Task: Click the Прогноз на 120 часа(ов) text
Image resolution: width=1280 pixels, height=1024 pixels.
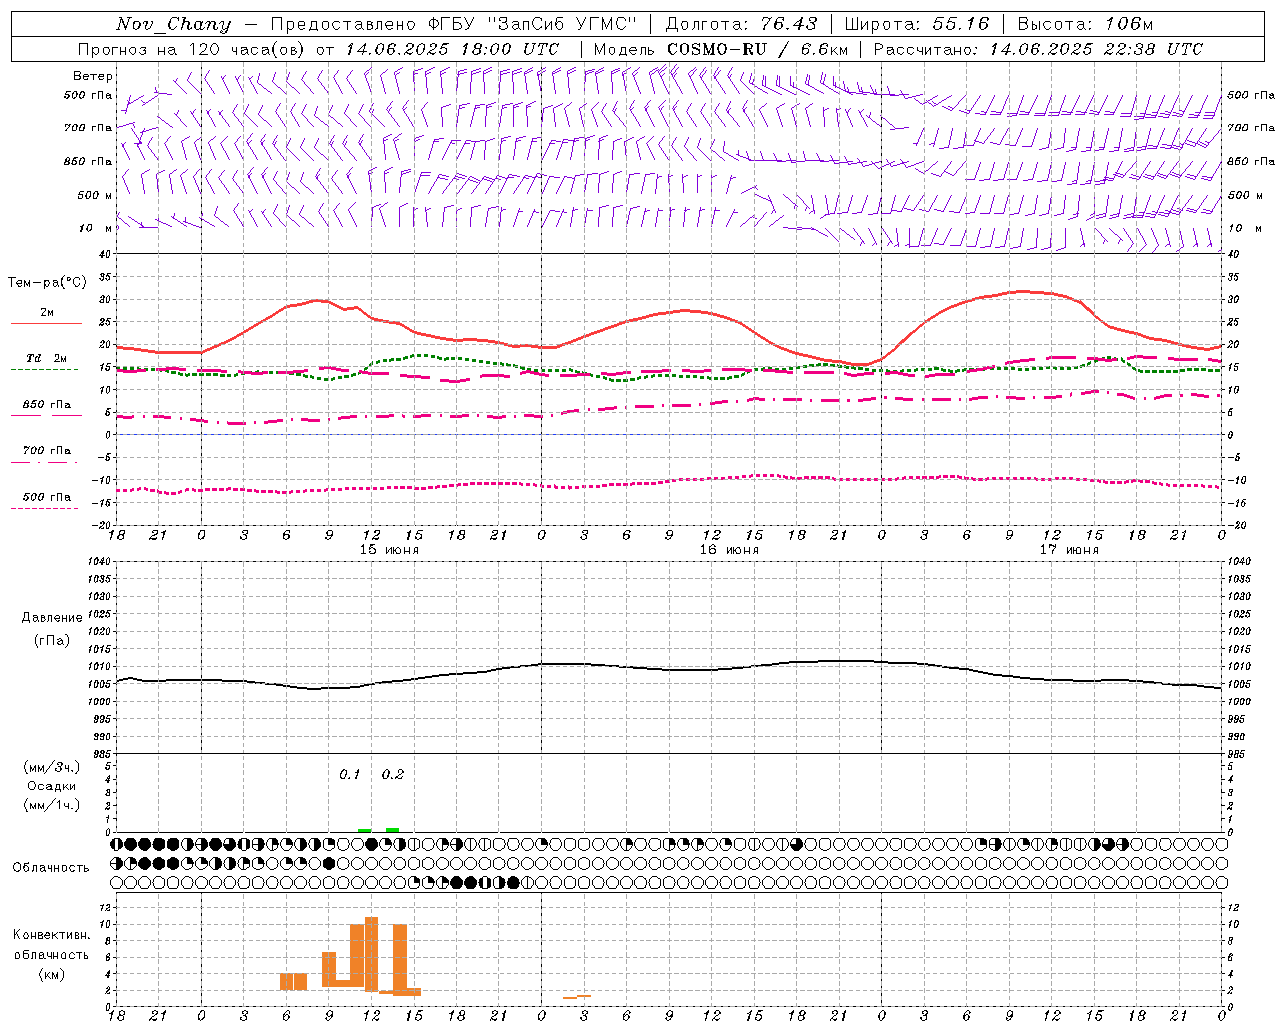Action: tap(192, 49)
